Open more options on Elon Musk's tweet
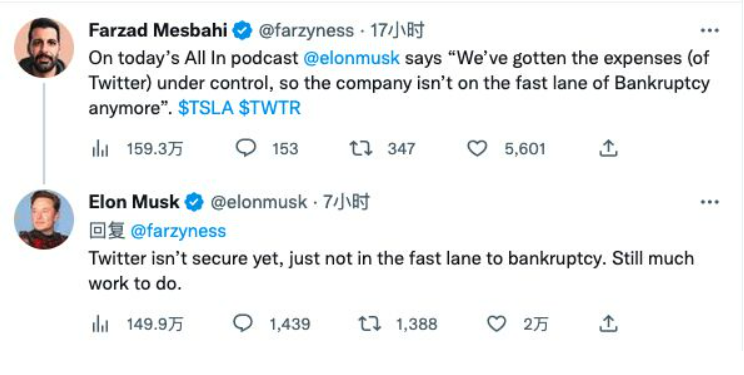The image size is (744, 375). pos(709,203)
